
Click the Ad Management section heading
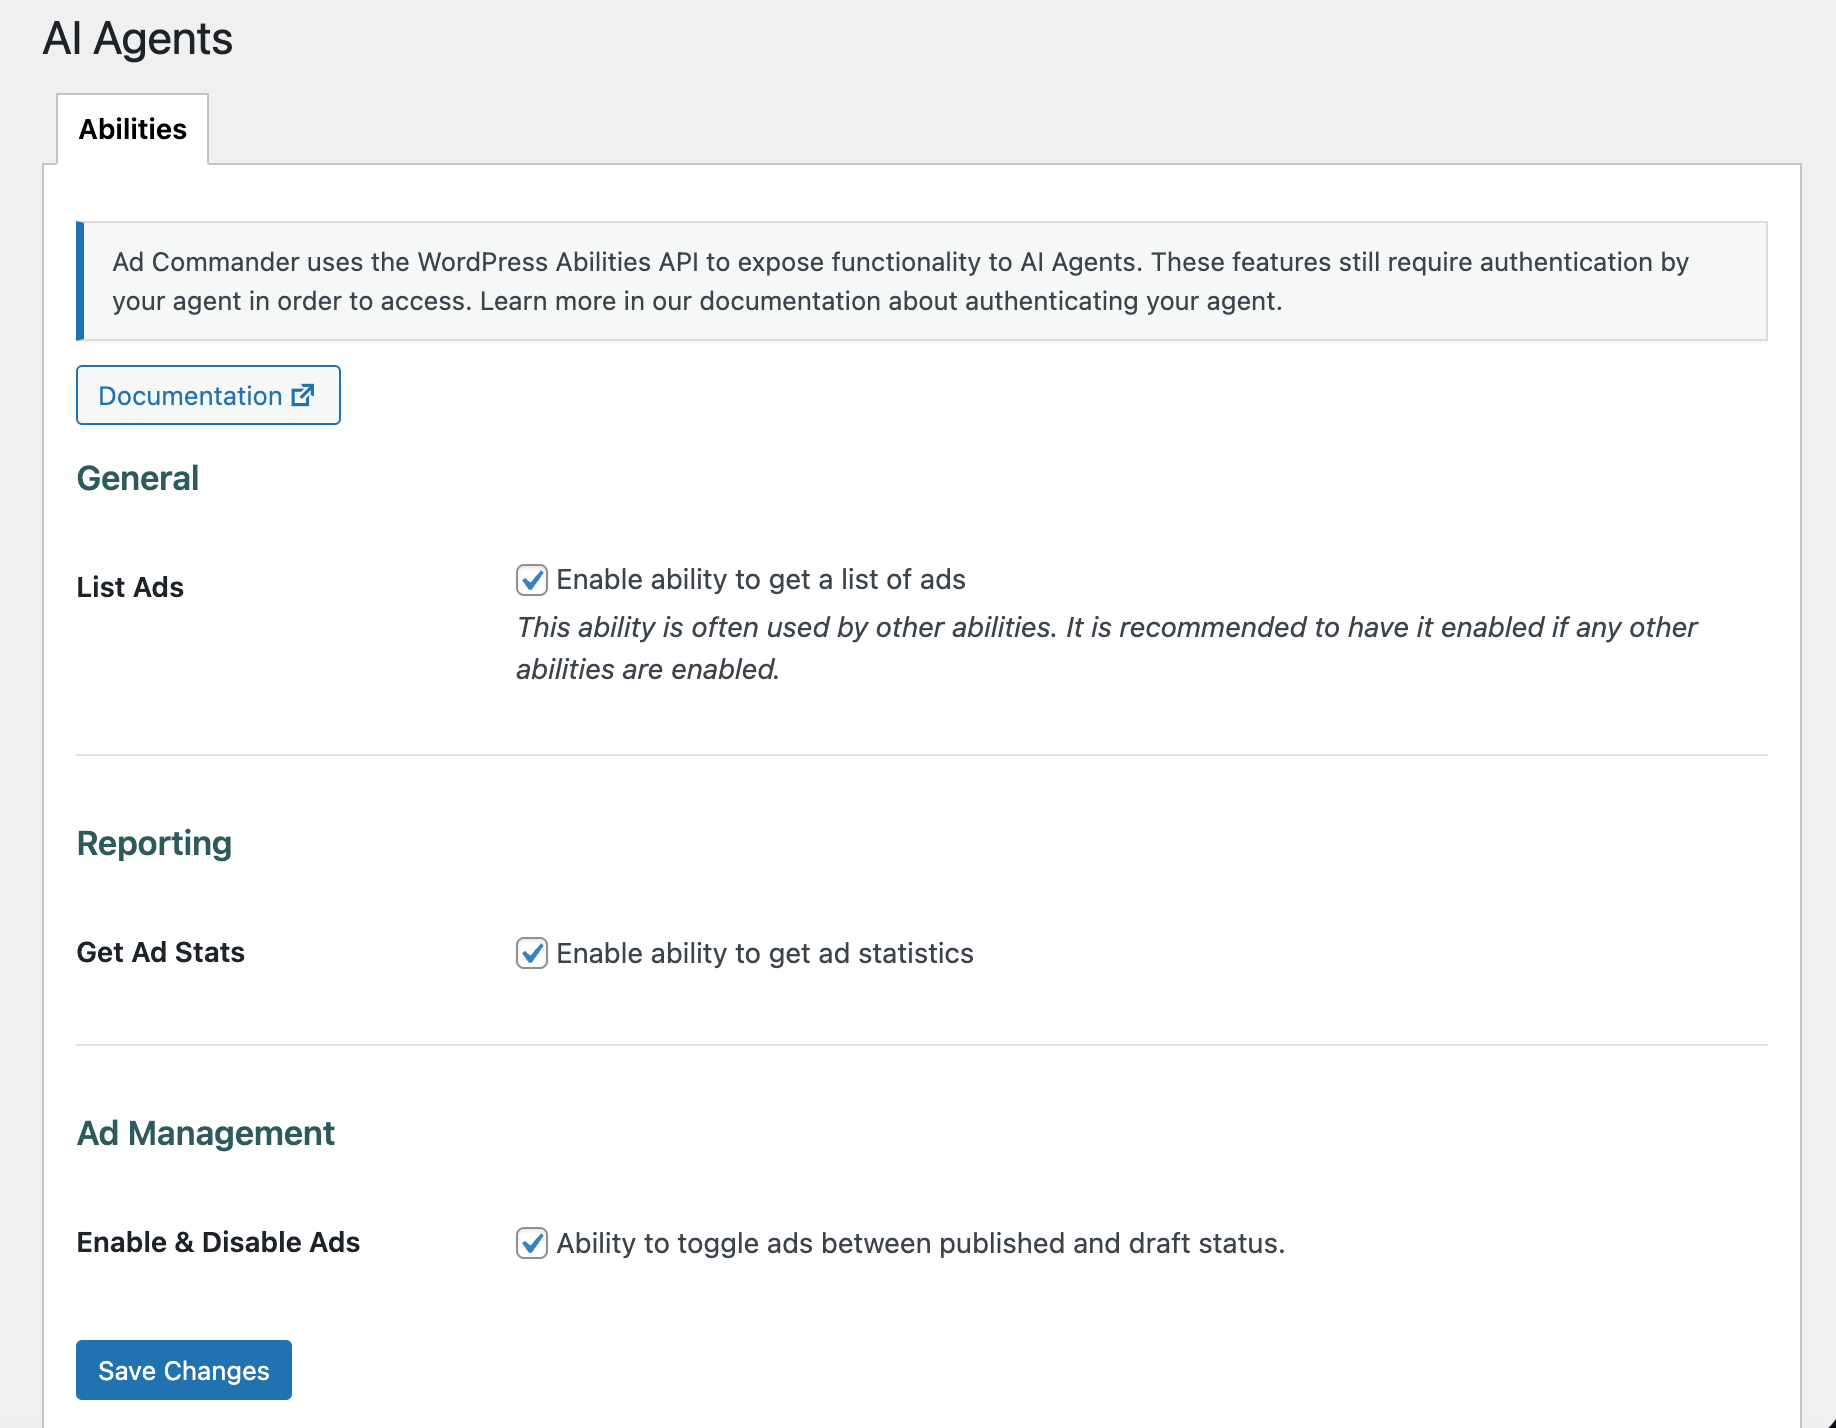[x=205, y=1133]
